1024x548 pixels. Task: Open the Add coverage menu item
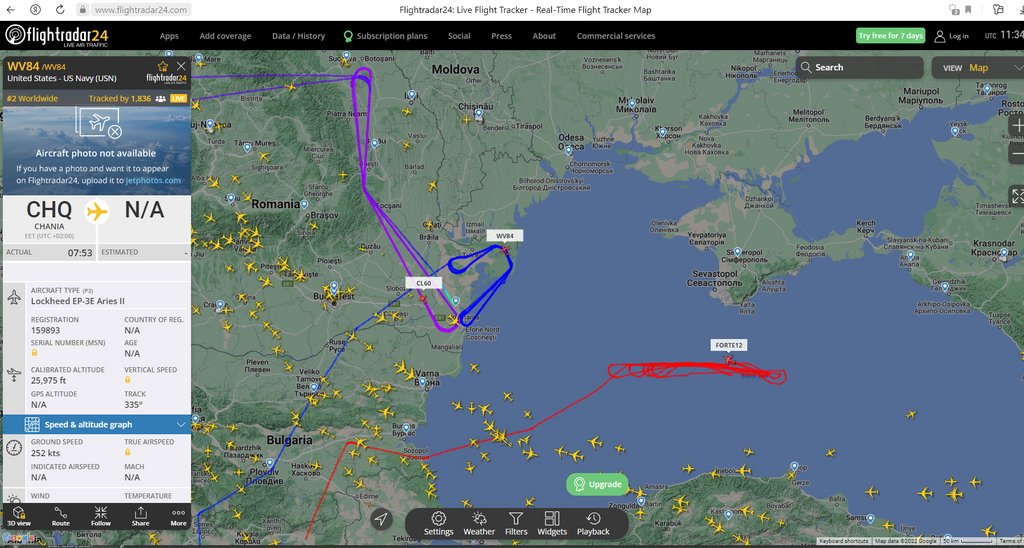pyautogui.click(x=225, y=36)
